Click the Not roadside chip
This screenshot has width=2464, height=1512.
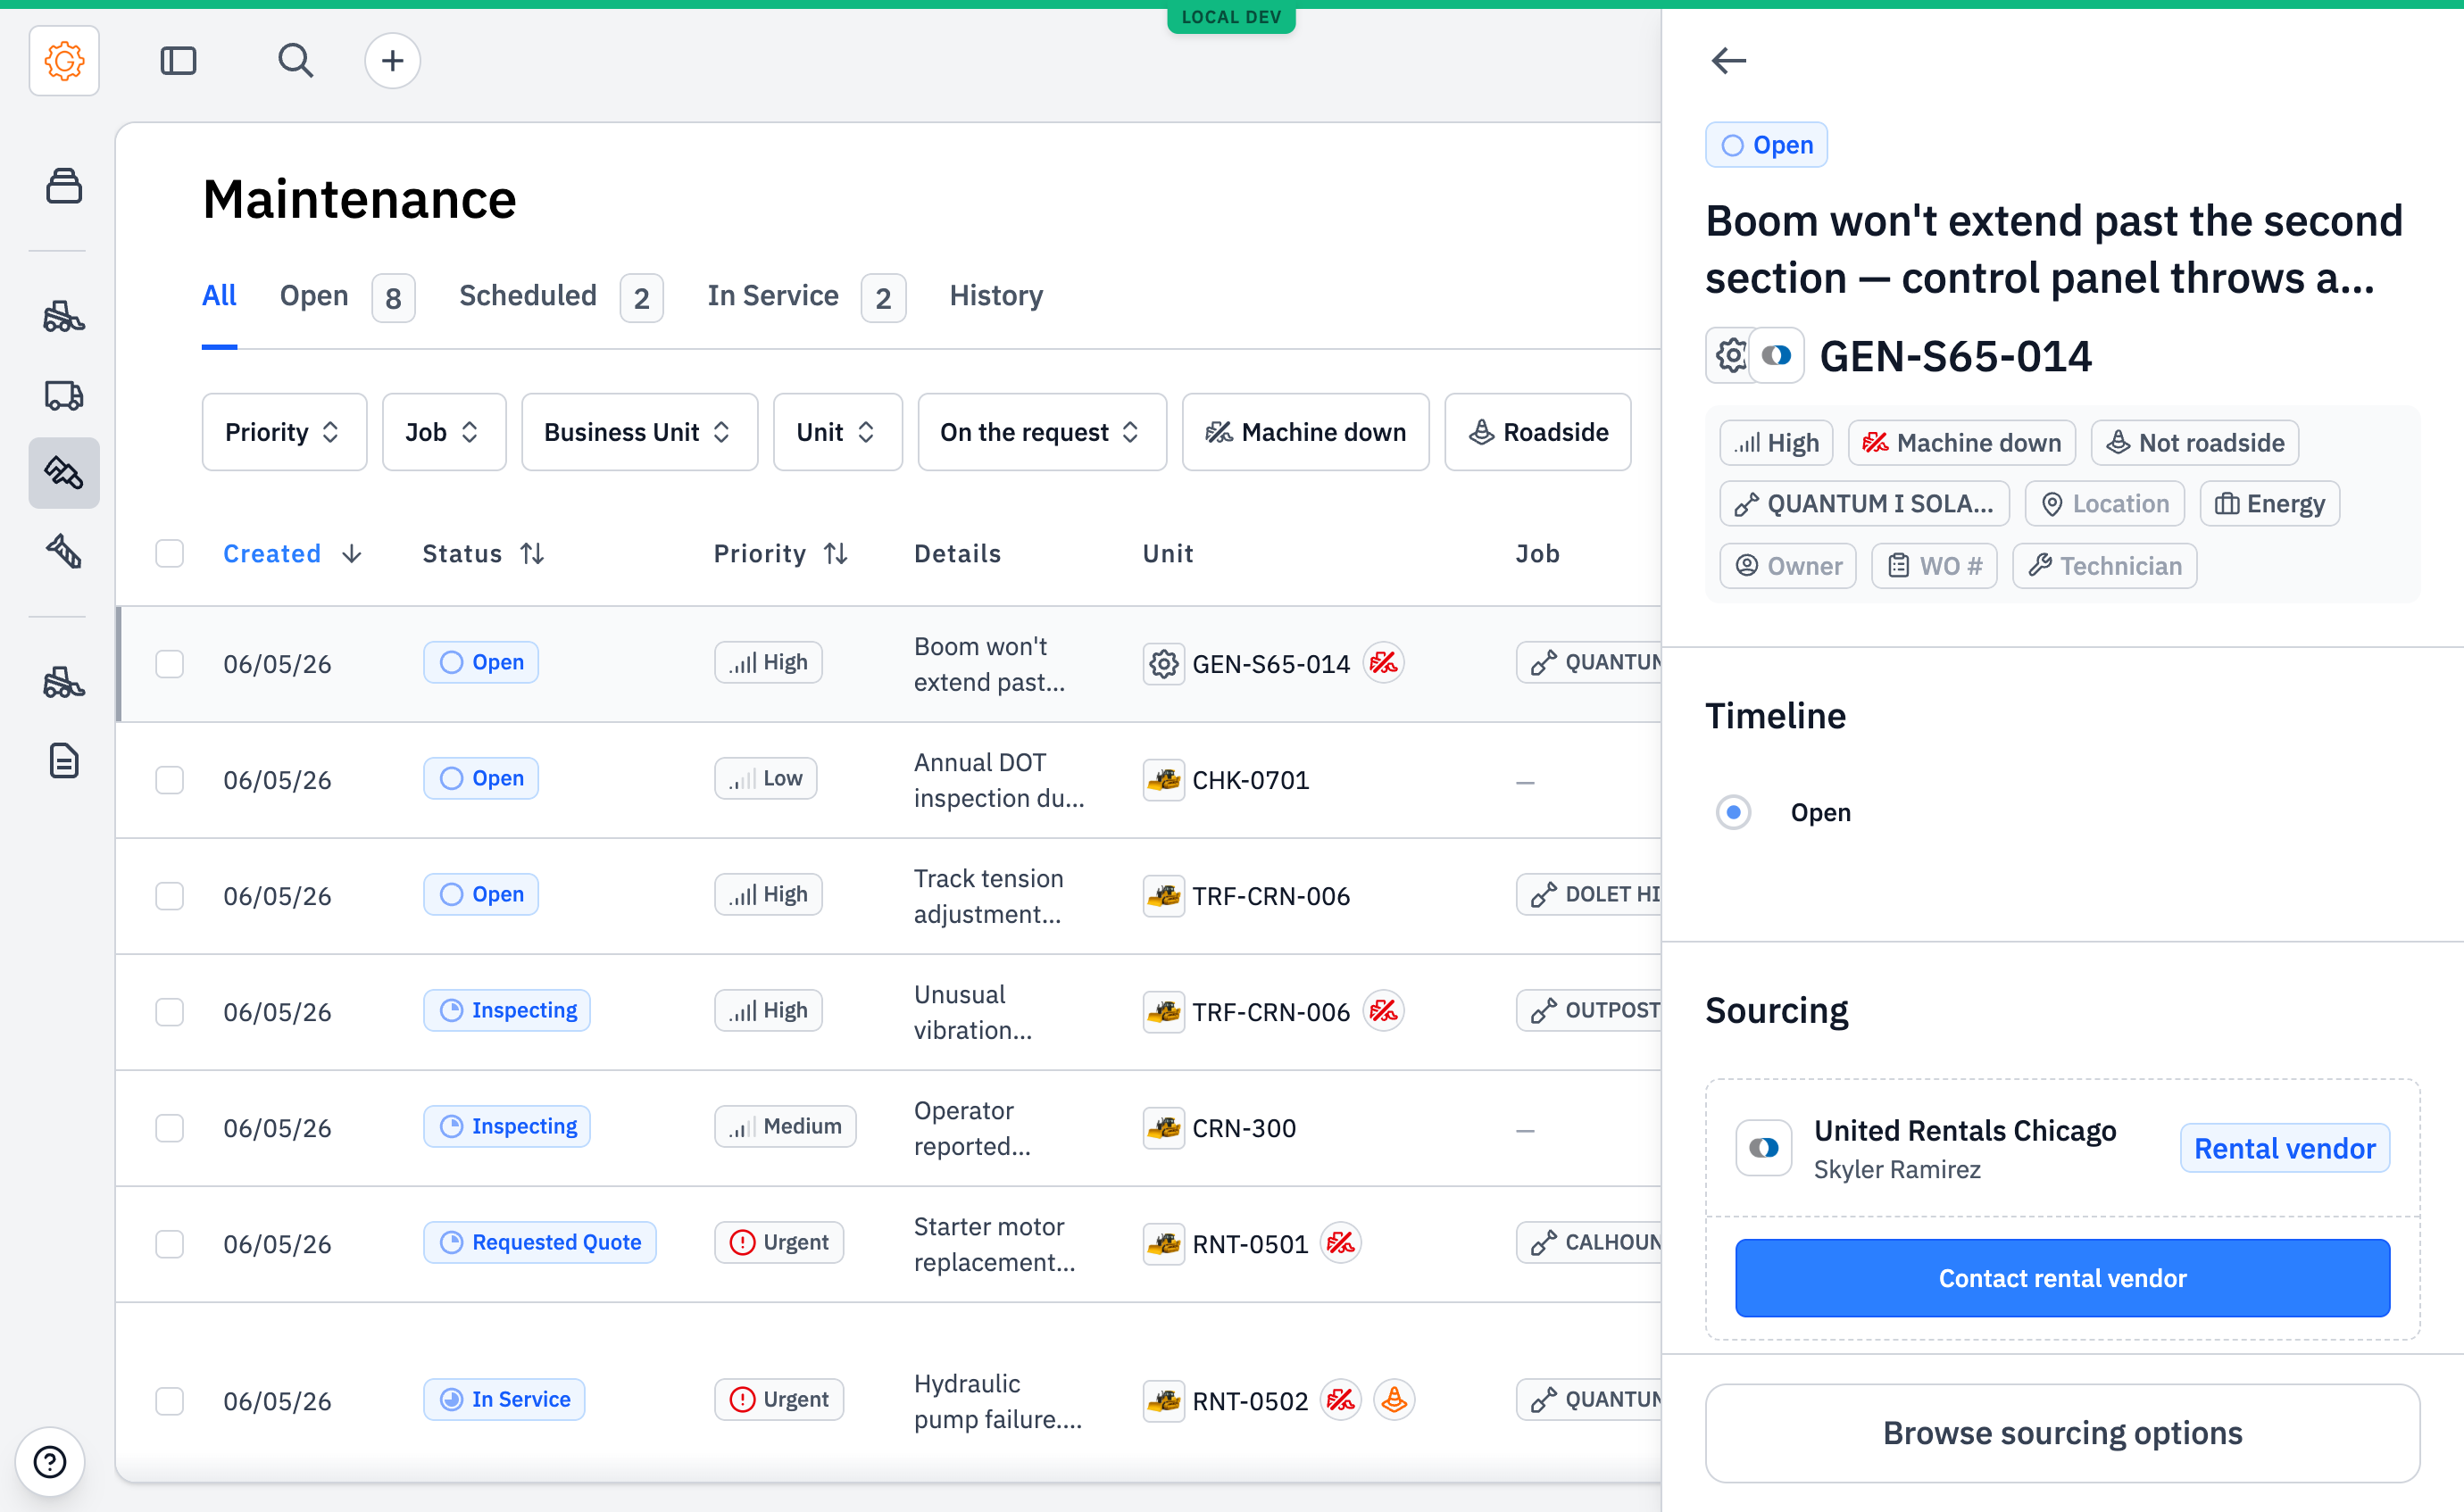tap(2194, 443)
